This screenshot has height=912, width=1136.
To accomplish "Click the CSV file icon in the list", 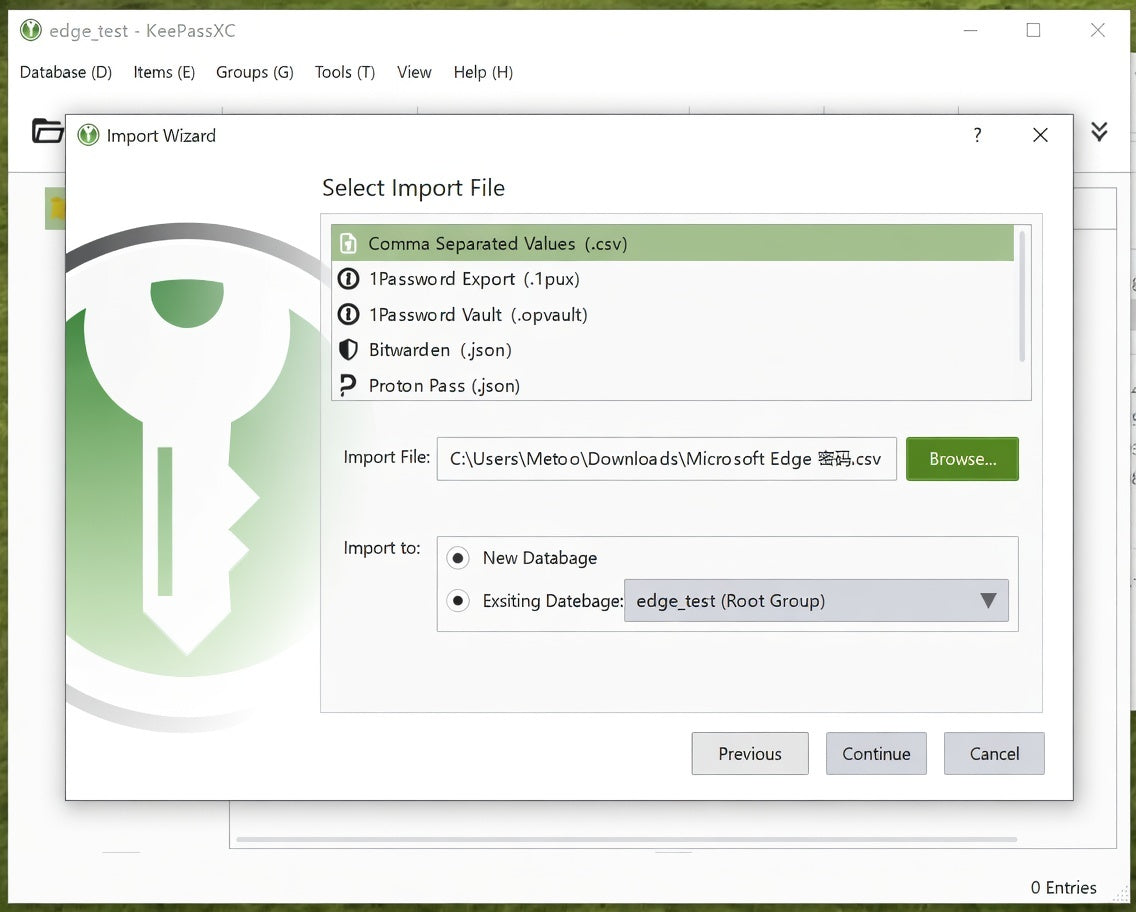I will pos(348,243).
